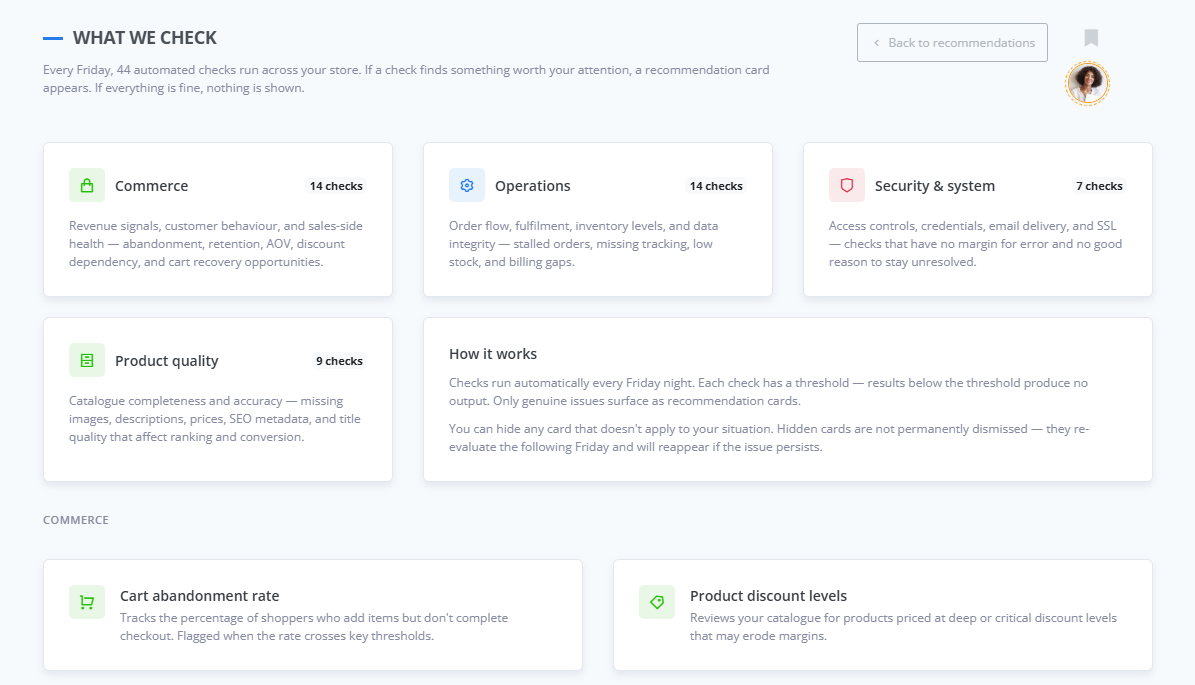The width and height of the screenshot is (1195, 685).
Task: Select the Operations card title
Action: tap(533, 186)
